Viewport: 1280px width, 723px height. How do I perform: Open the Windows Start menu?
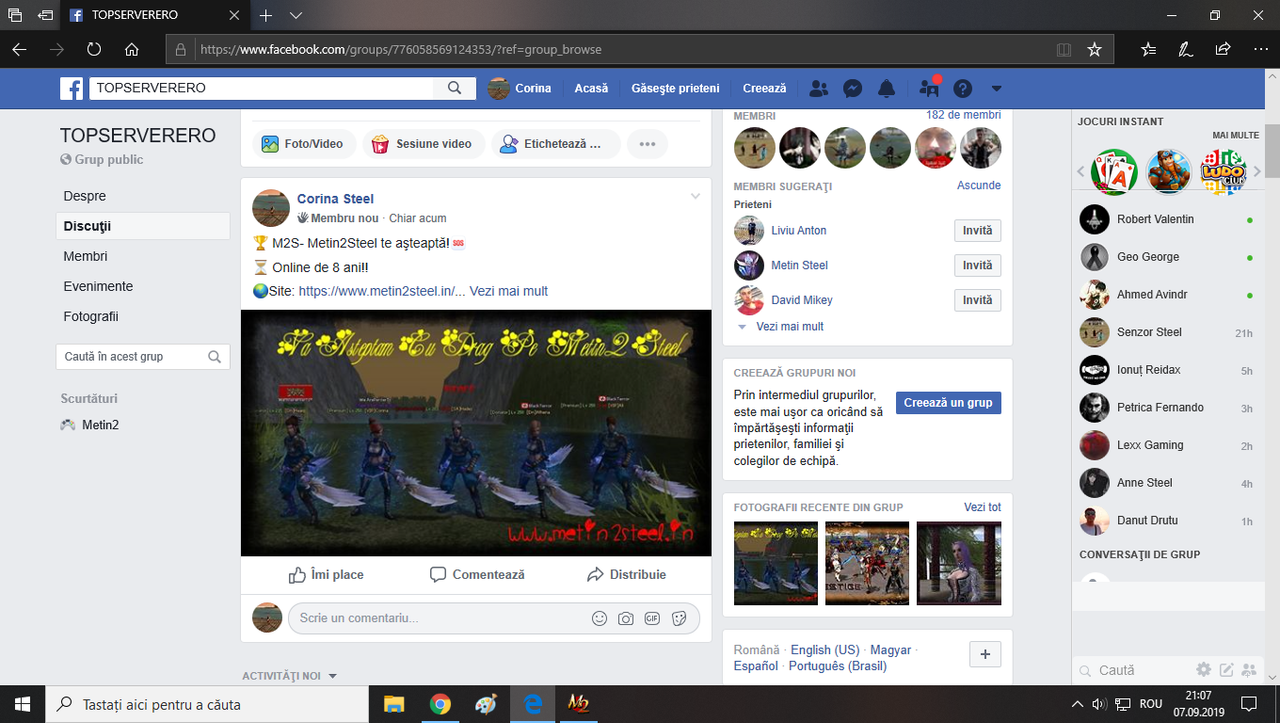23,704
